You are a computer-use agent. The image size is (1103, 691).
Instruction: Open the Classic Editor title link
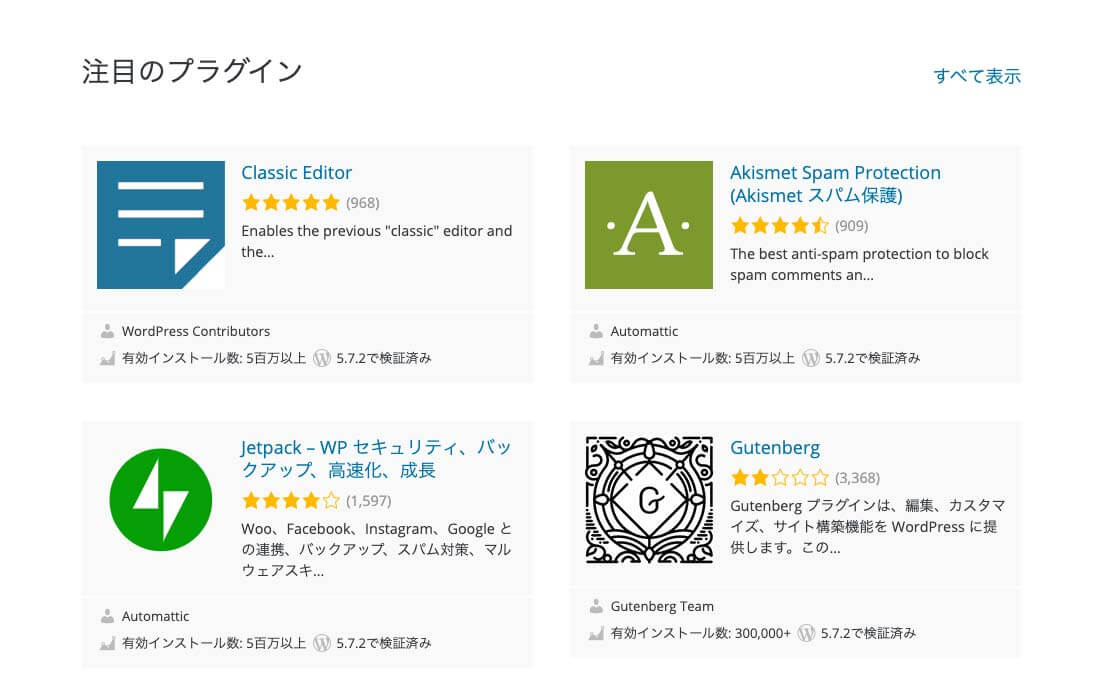pyautogui.click(x=296, y=172)
